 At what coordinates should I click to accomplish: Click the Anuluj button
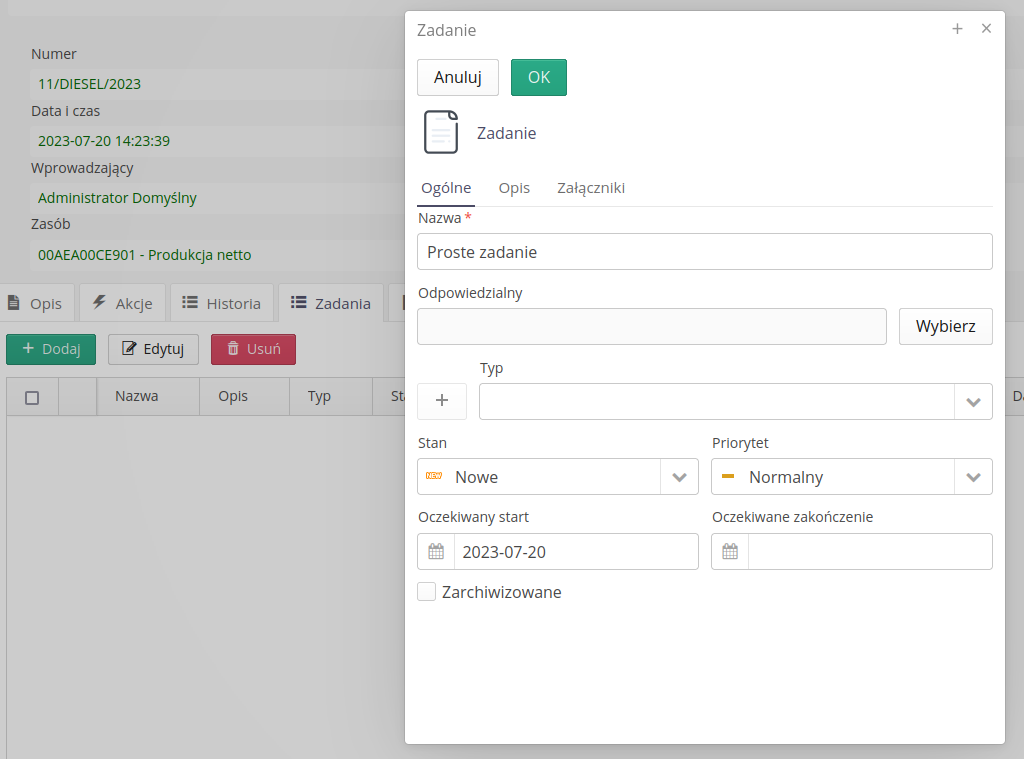pyautogui.click(x=458, y=77)
